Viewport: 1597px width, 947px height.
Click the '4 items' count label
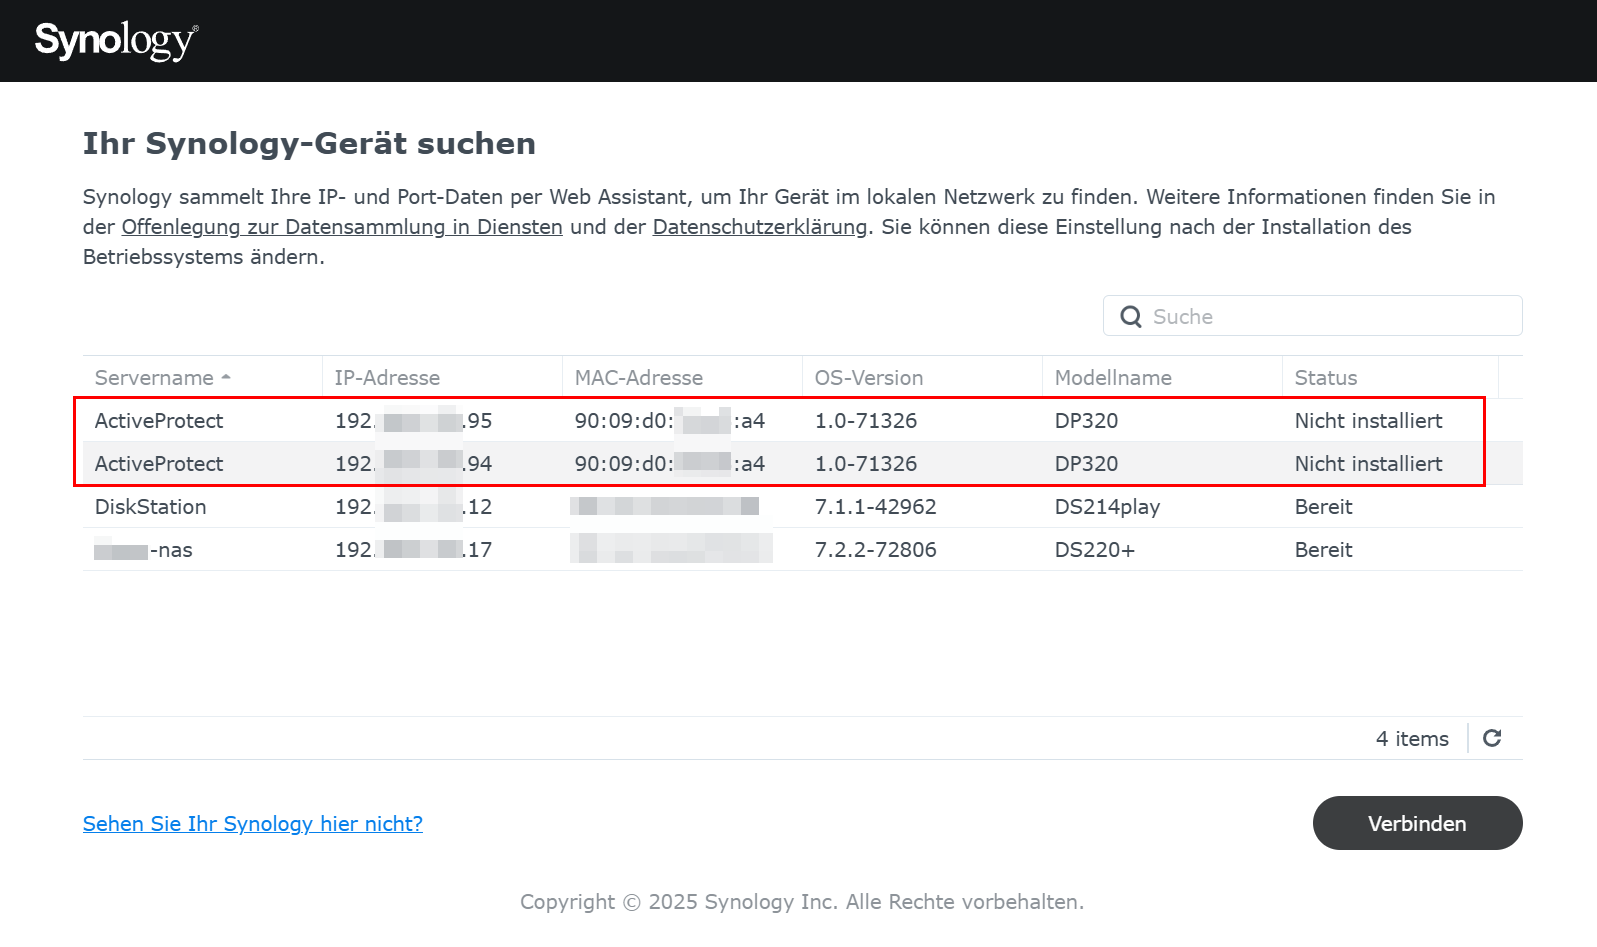tap(1412, 739)
